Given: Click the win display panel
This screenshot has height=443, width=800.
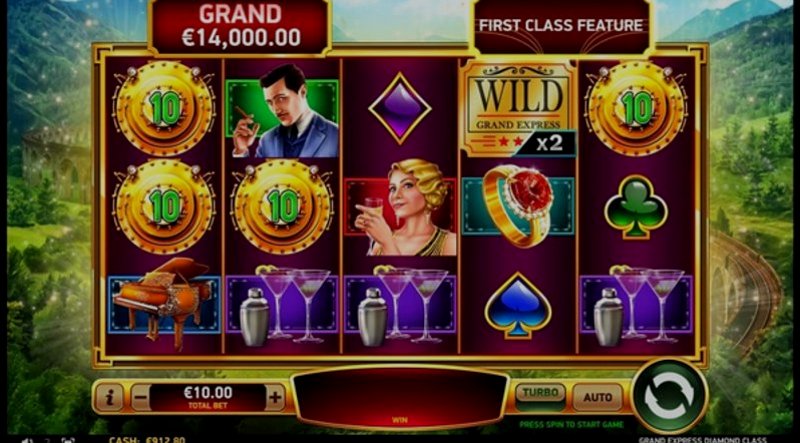Looking at the screenshot, I should pos(401,397).
